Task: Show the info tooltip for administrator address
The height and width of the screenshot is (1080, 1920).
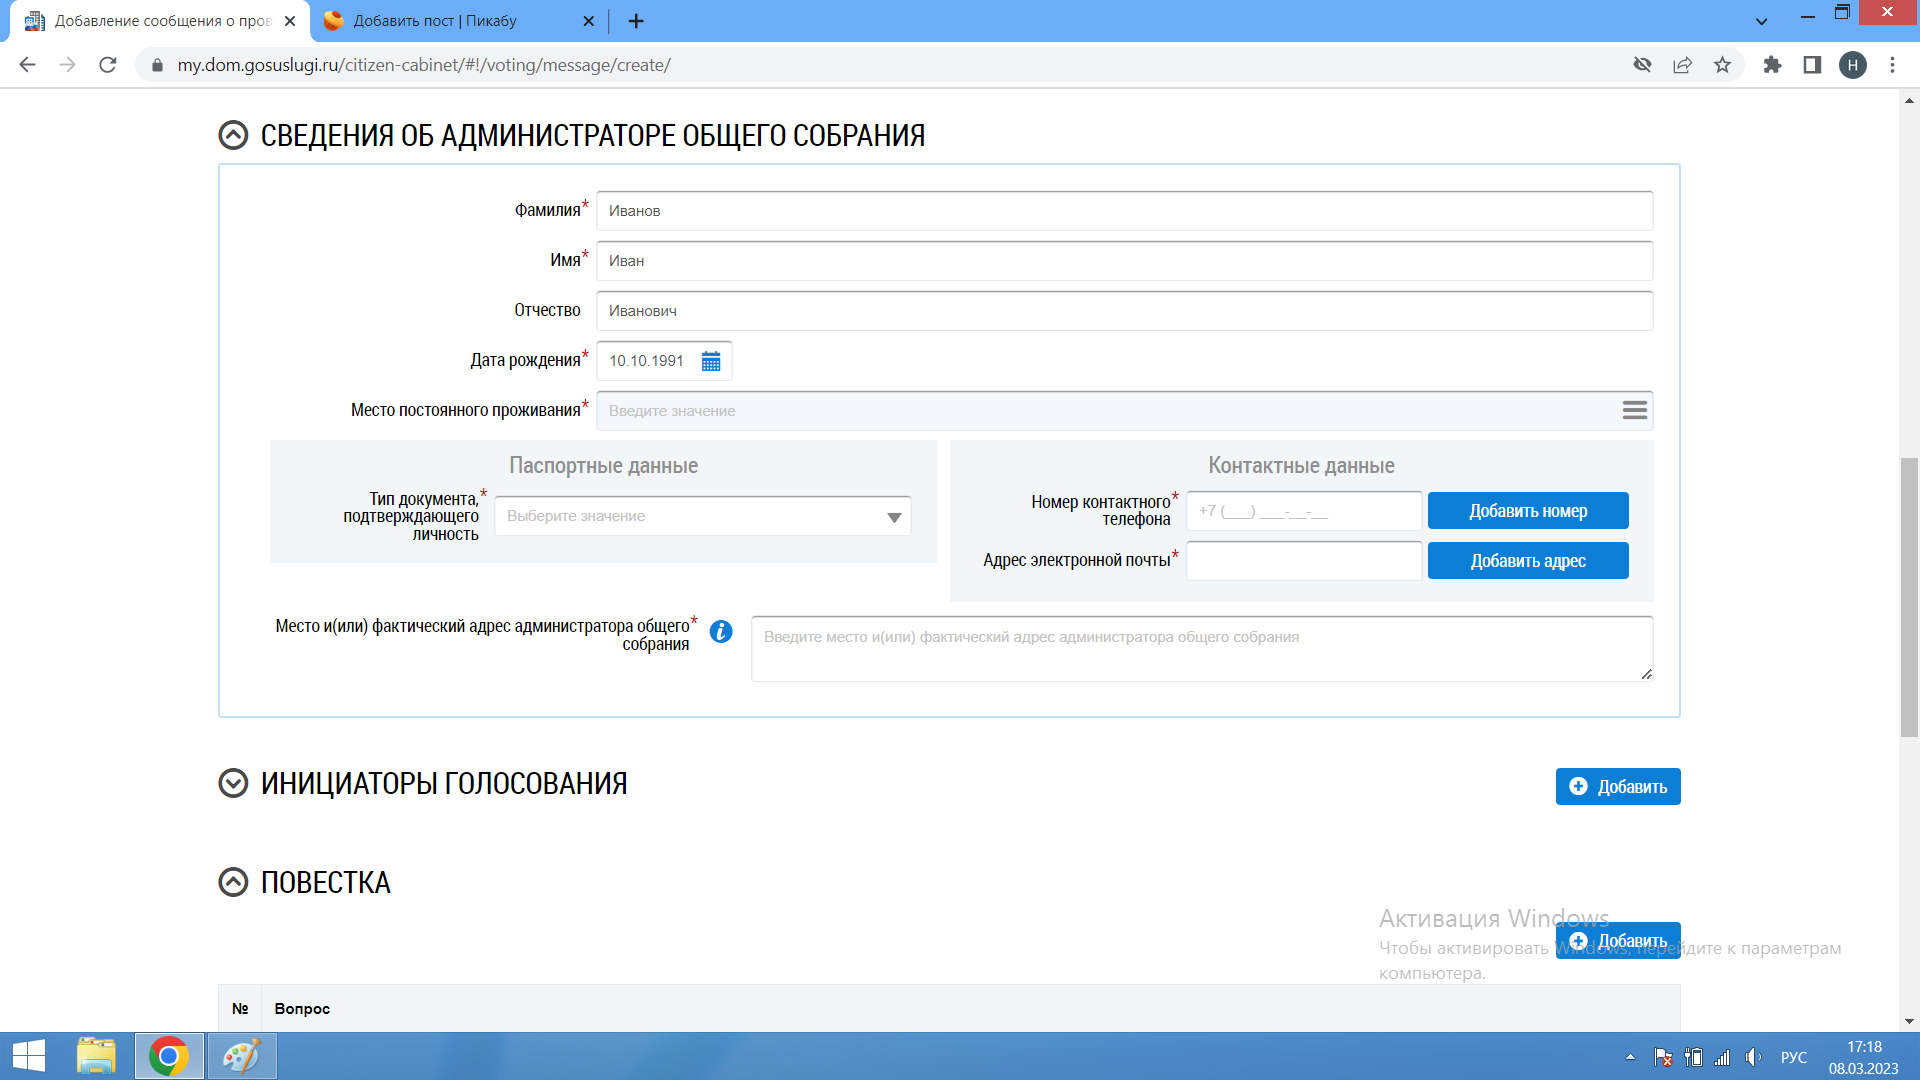Action: pos(721,632)
